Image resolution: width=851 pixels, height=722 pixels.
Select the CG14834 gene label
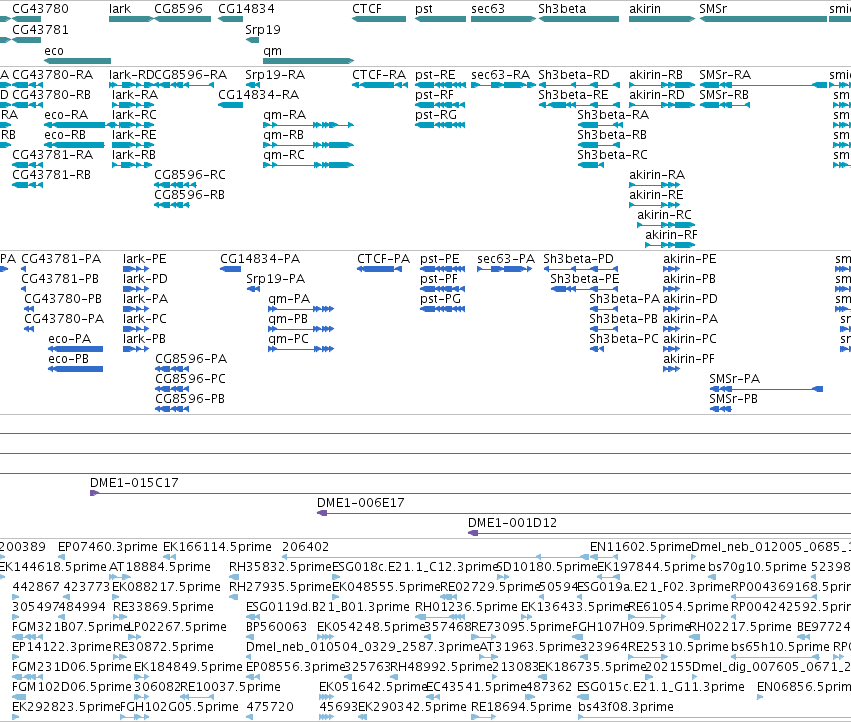click(246, 9)
